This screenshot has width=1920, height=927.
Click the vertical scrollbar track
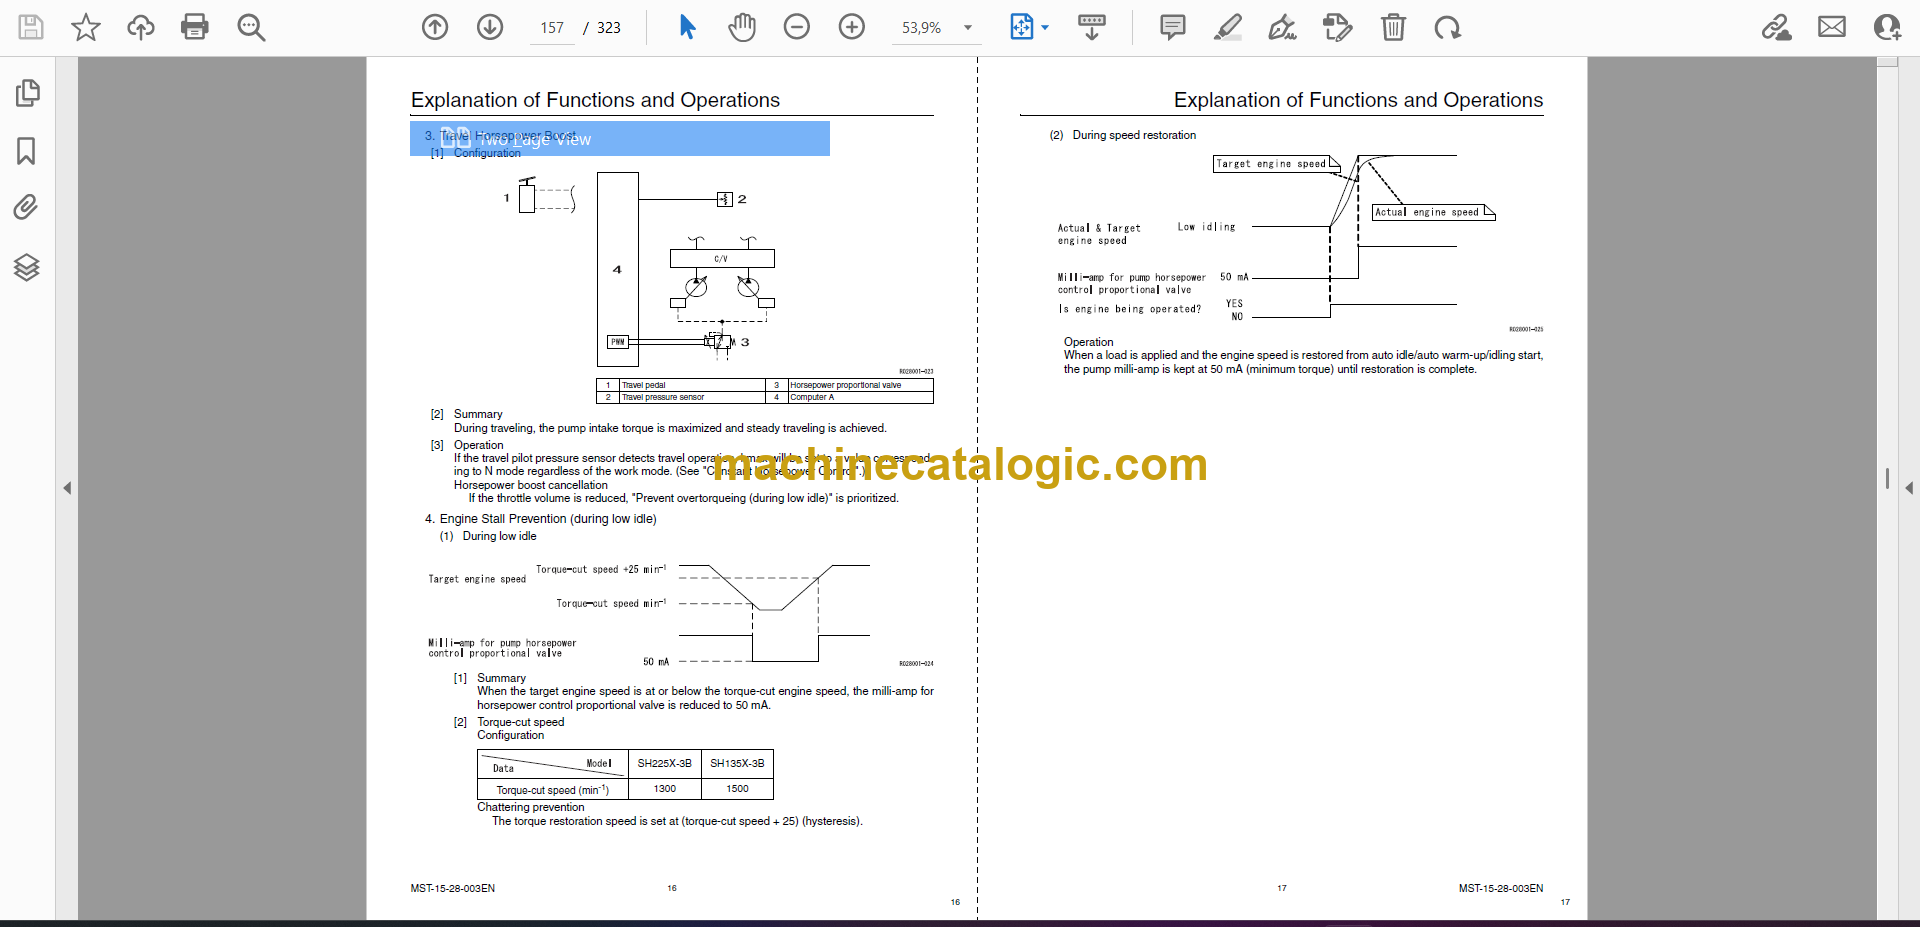[1887, 488]
